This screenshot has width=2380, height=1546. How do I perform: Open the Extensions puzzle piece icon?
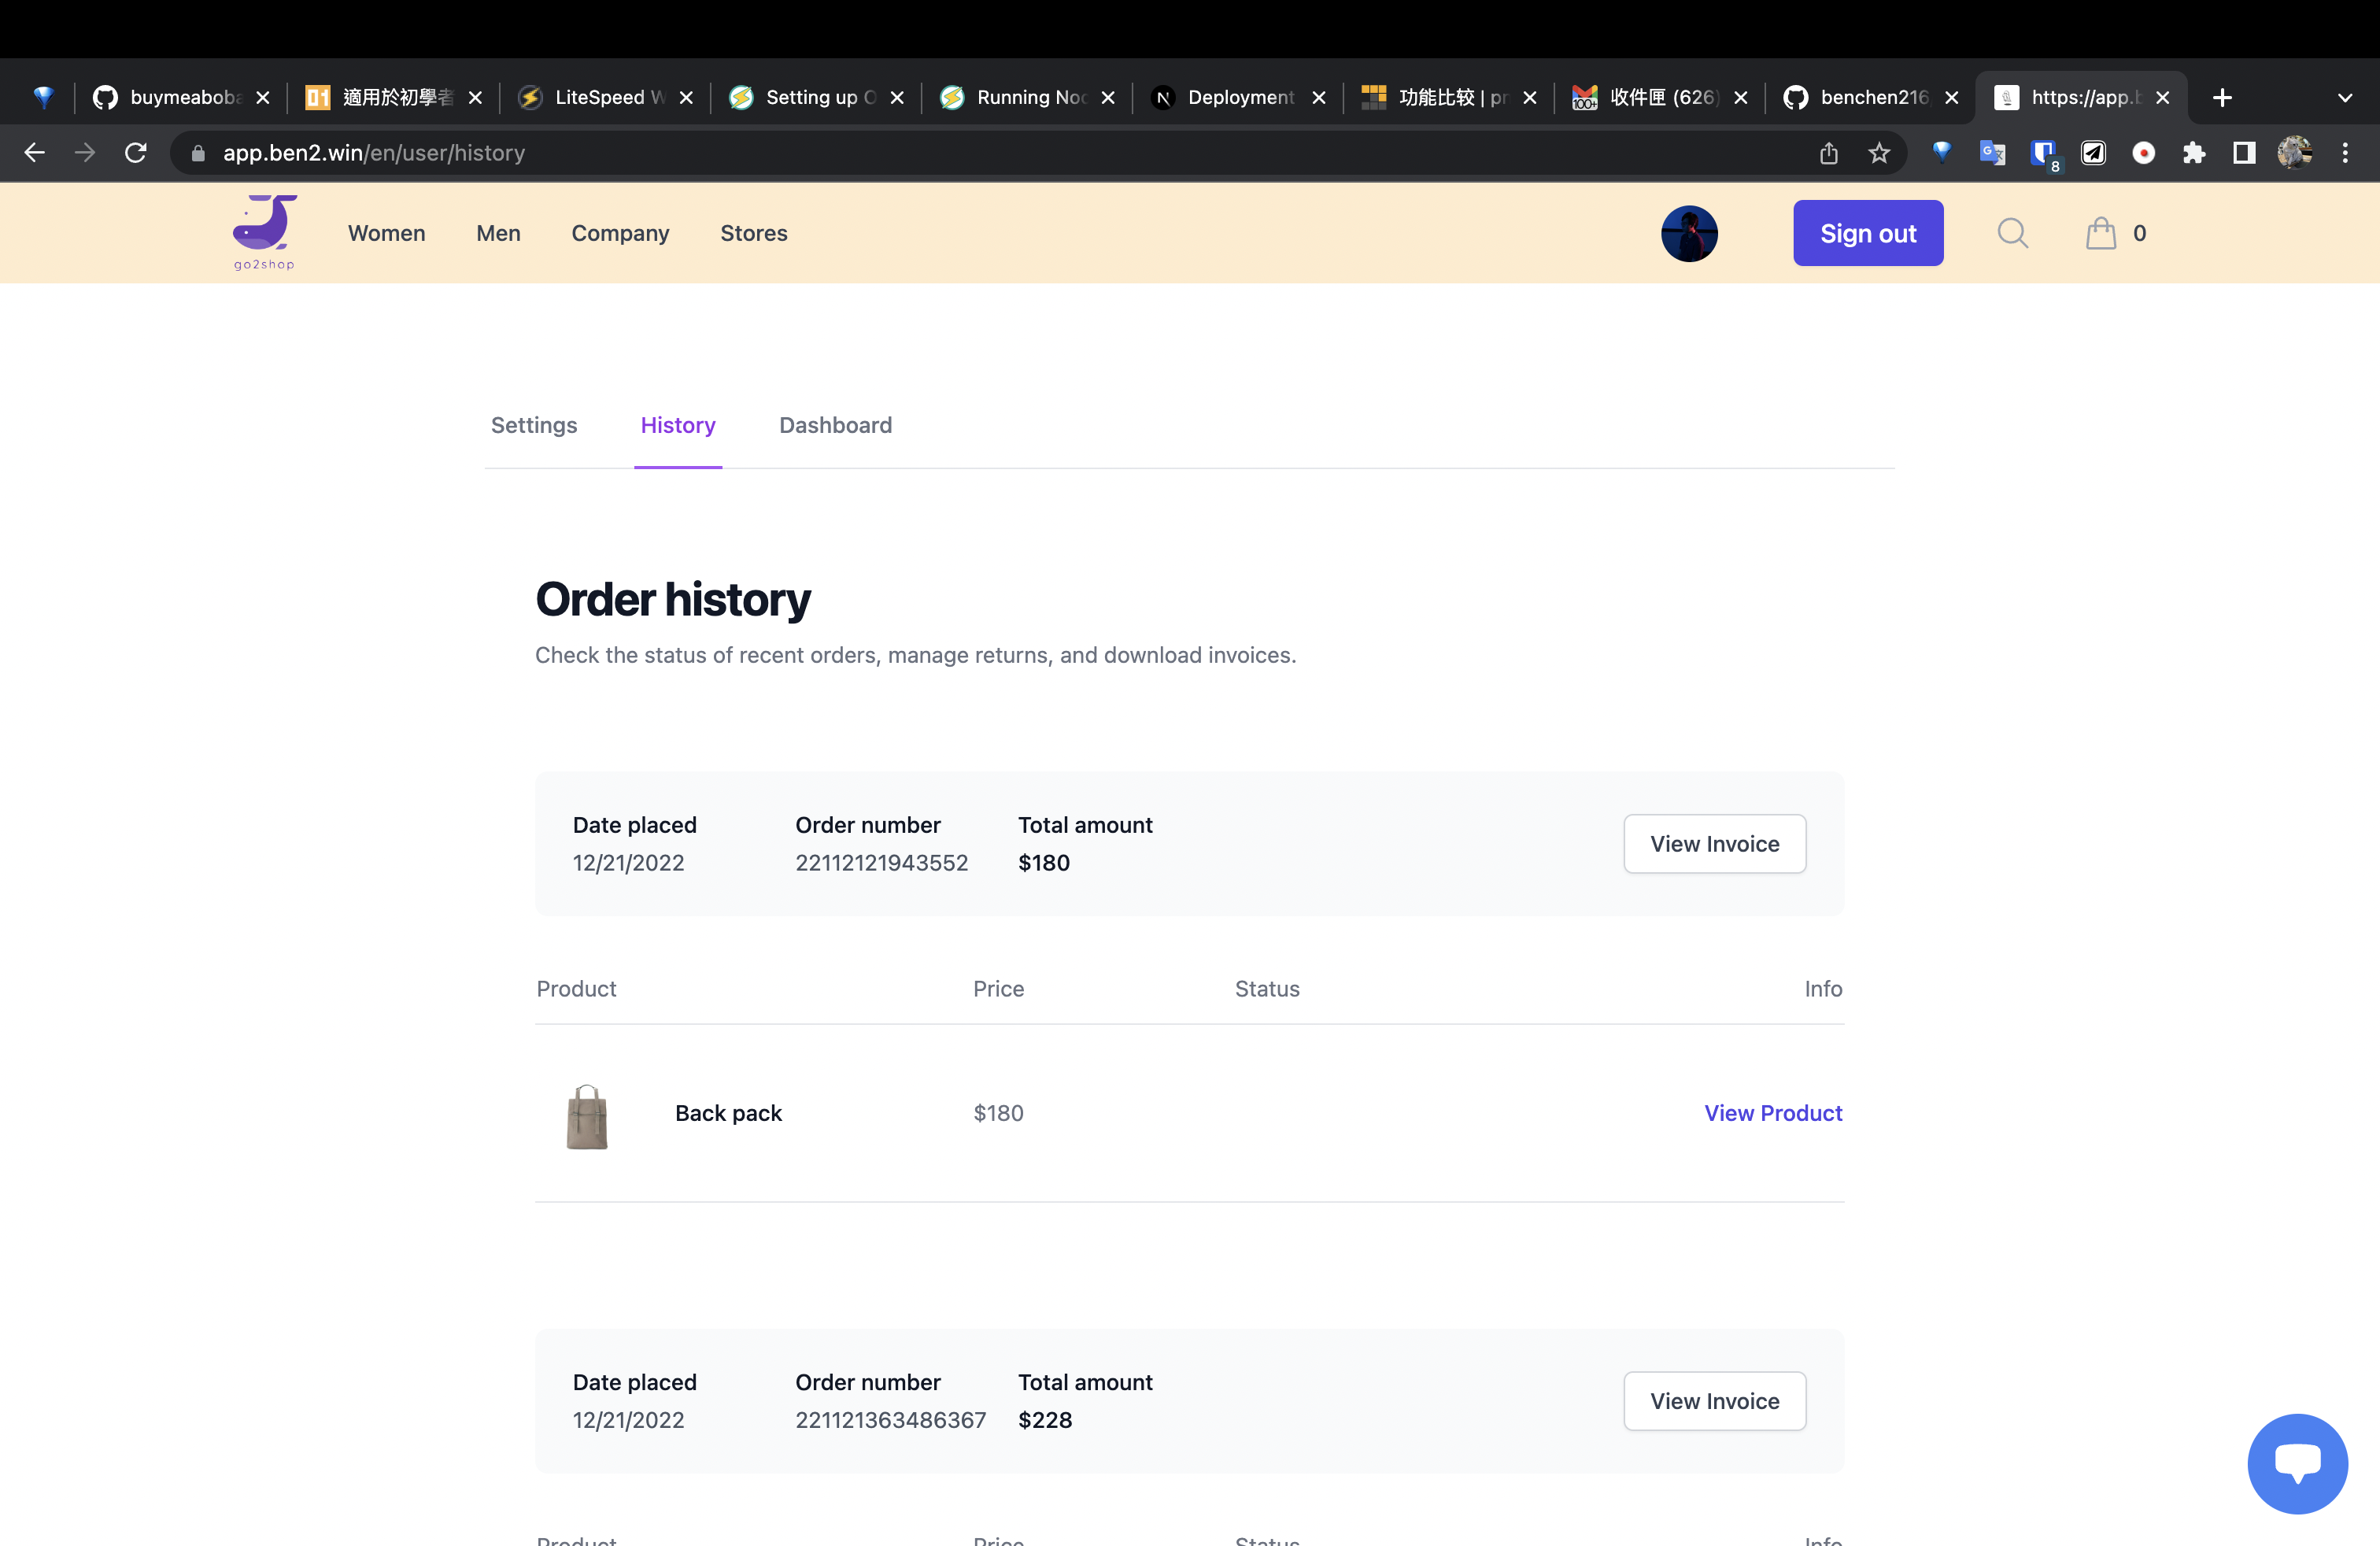coord(2194,153)
